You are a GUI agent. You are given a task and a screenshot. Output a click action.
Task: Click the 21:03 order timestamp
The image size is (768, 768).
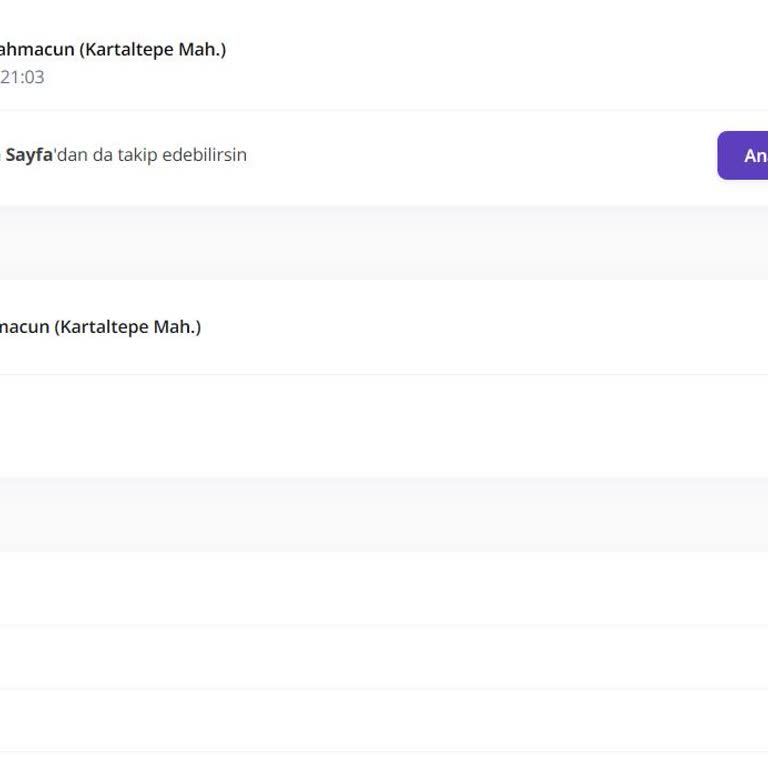pyautogui.click(x=22, y=77)
